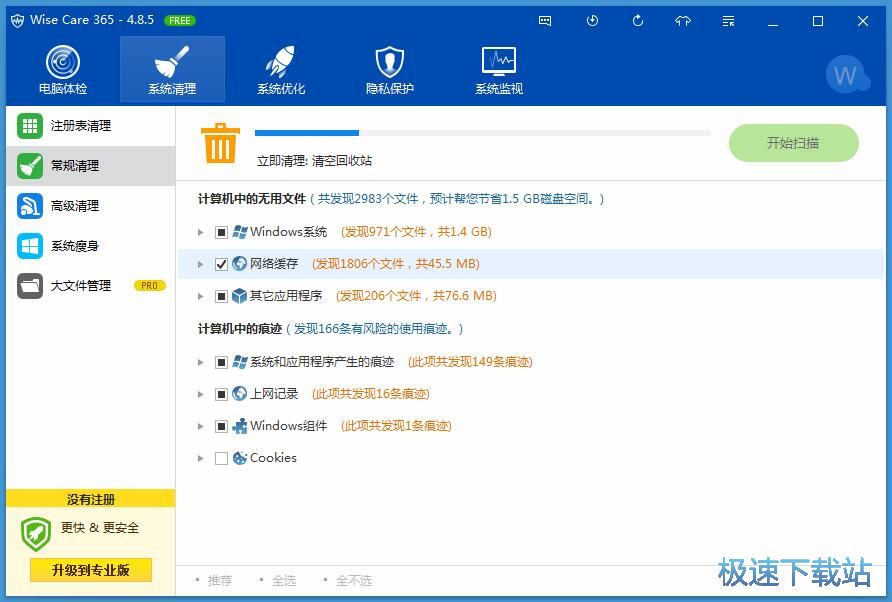
Task: Click the 高级清理 blue sidebar icon
Action: [30, 205]
